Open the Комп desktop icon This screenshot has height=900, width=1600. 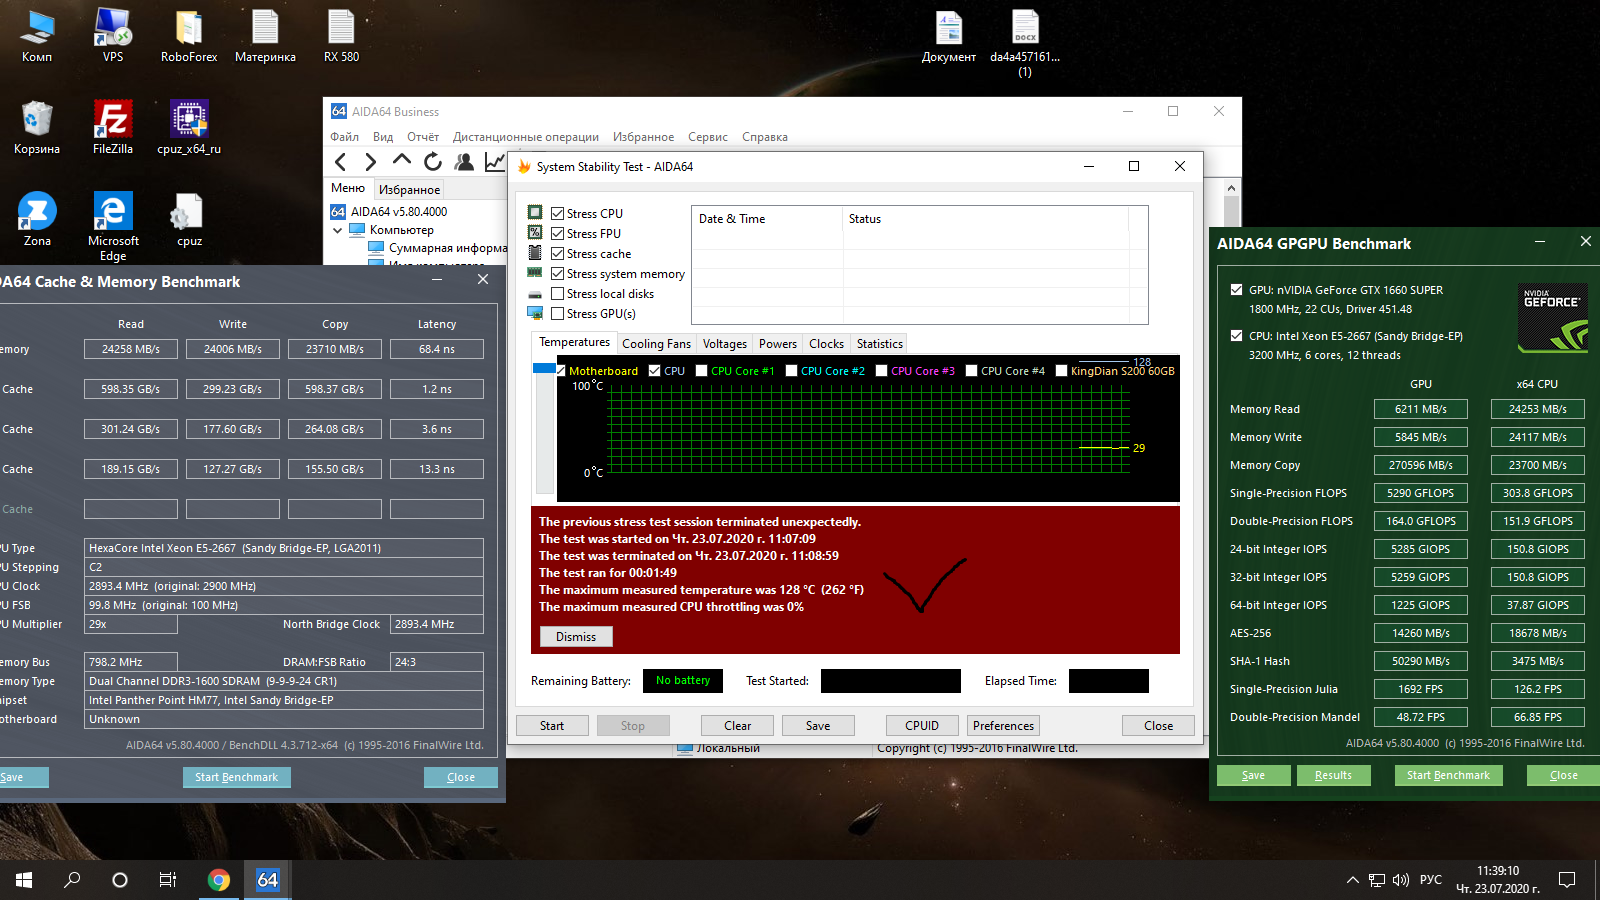pos(37,36)
